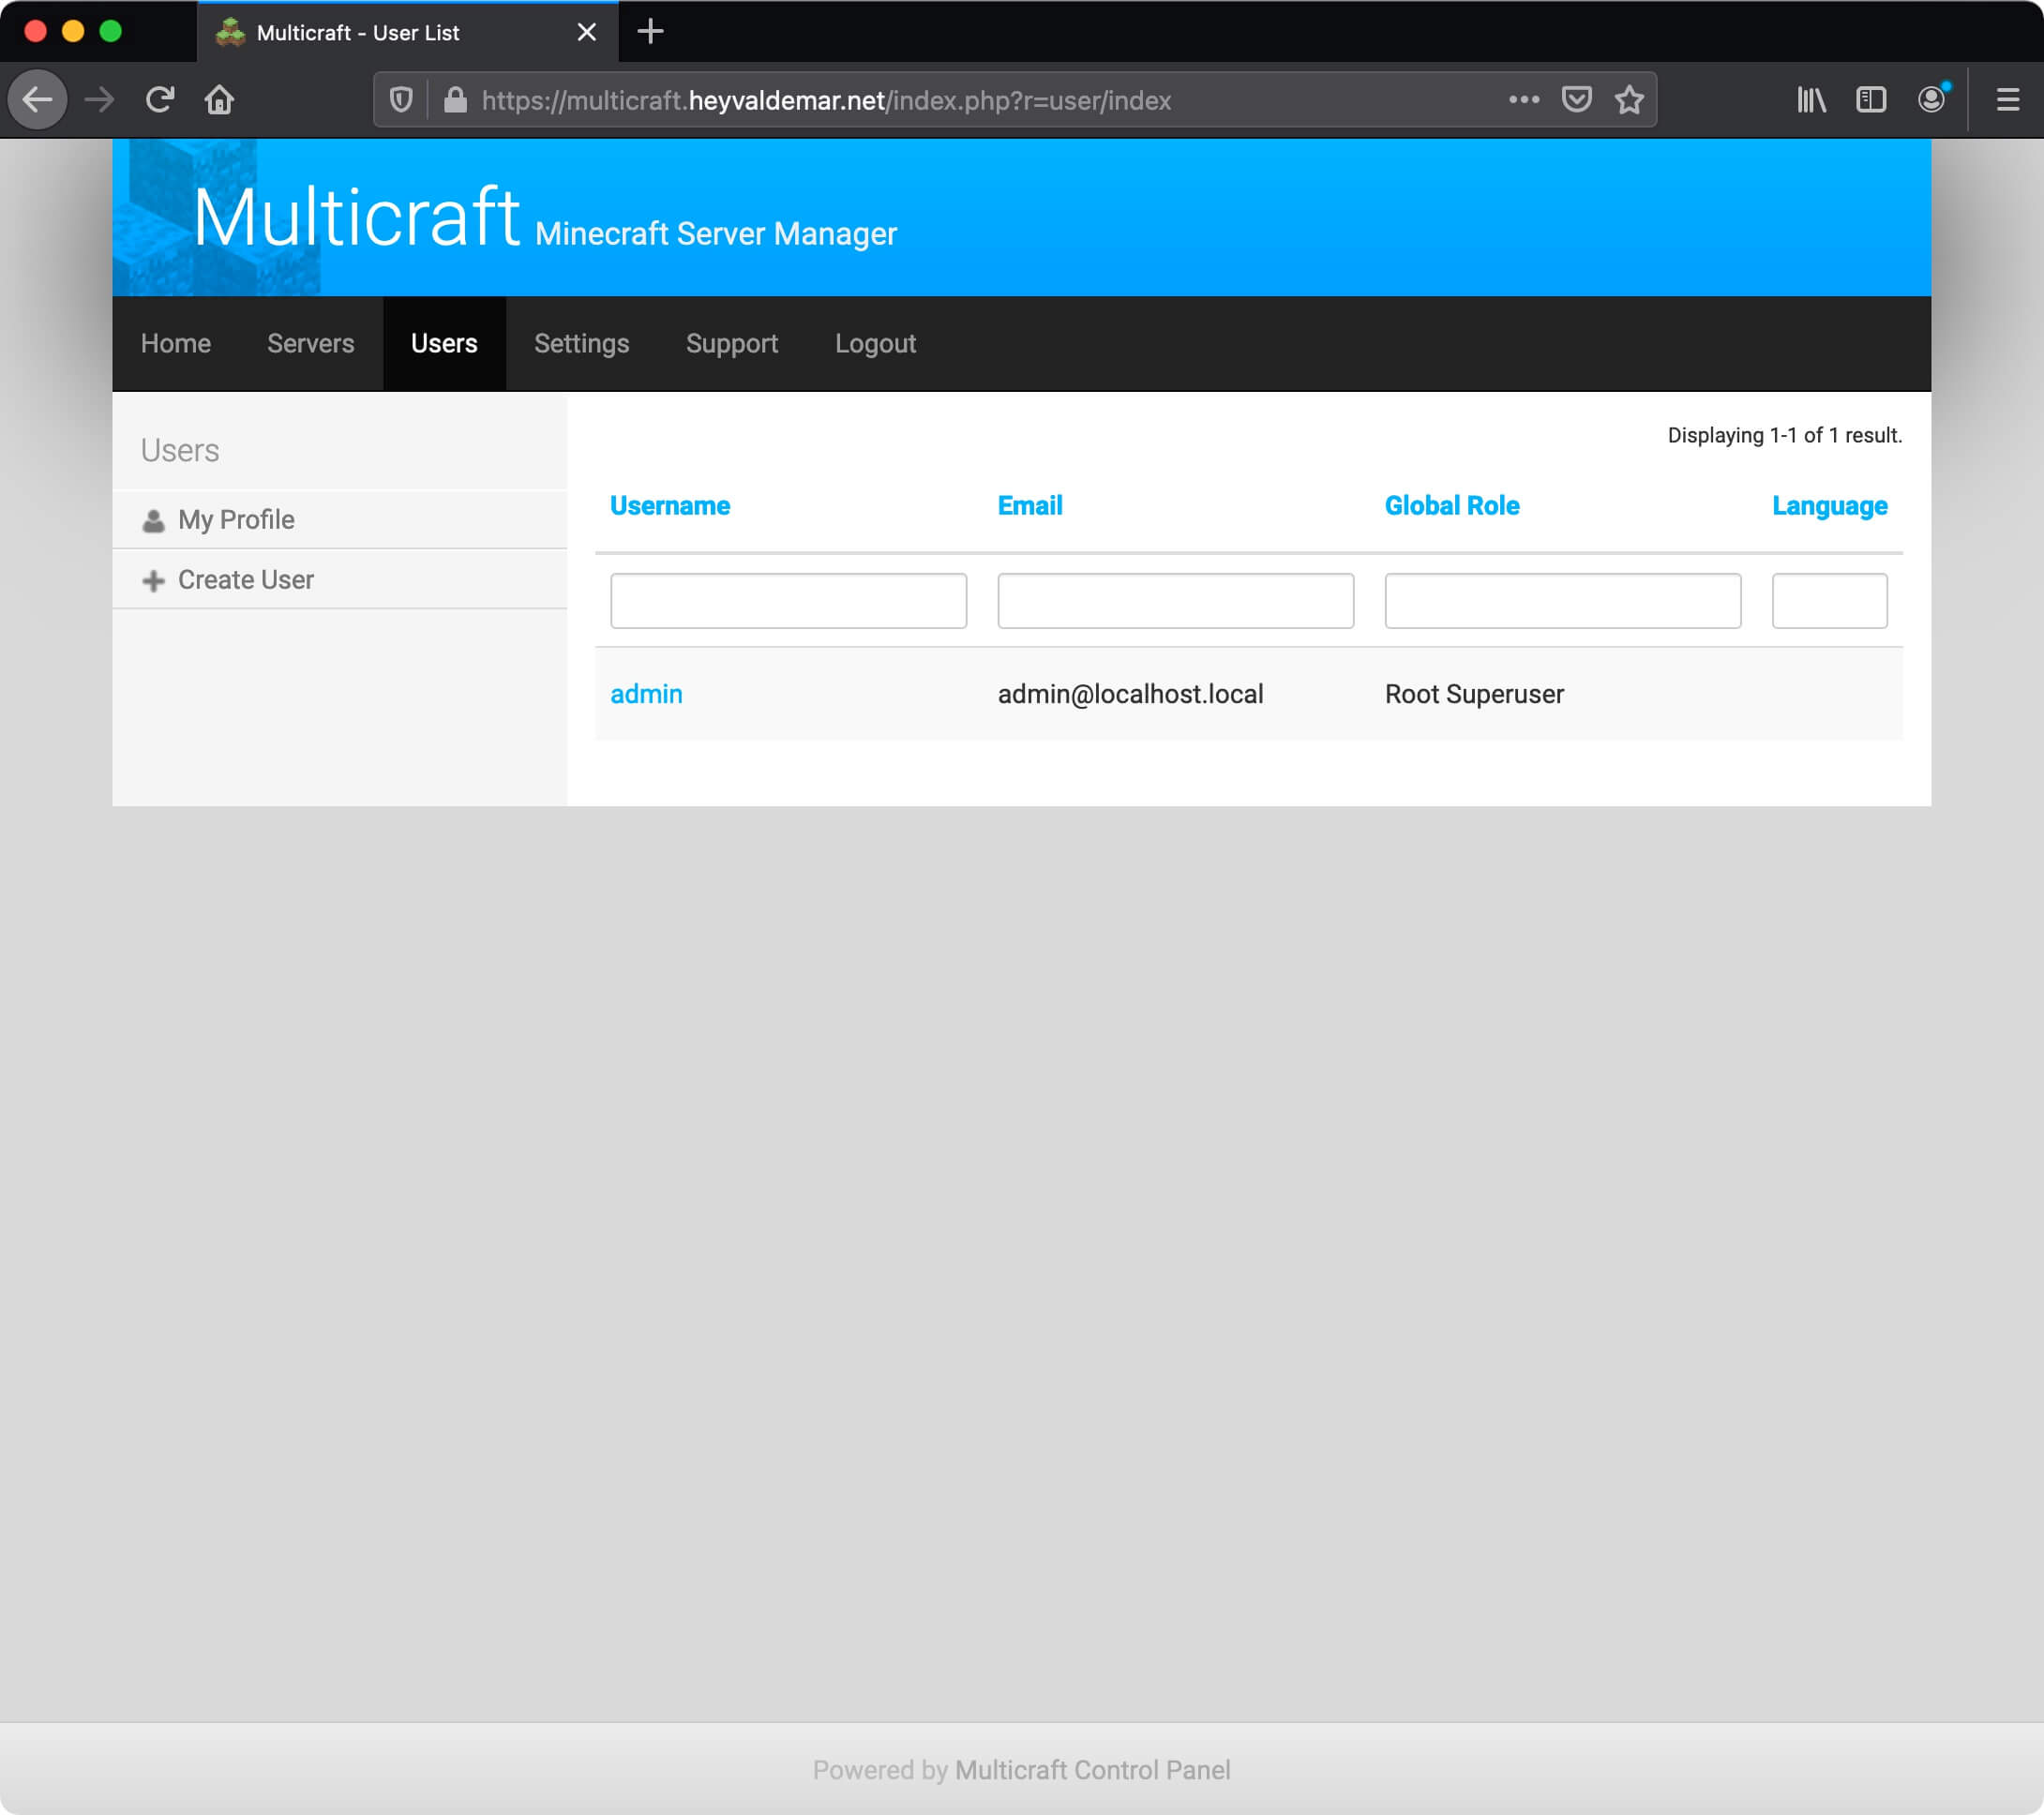This screenshot has height=1815, width=2044.
Task: Click the Multicraft header title
Action: tap(356, 217)
